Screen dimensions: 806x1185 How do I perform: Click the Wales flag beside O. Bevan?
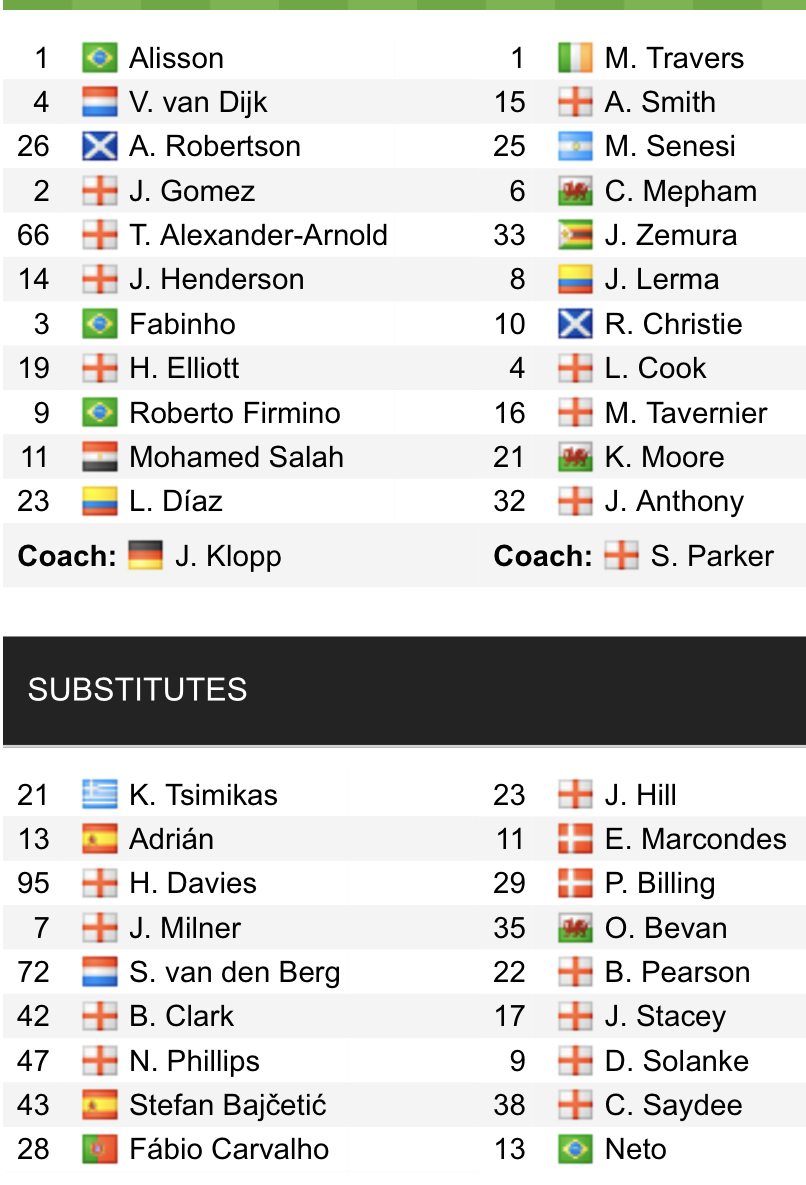[x=575, y=928]
